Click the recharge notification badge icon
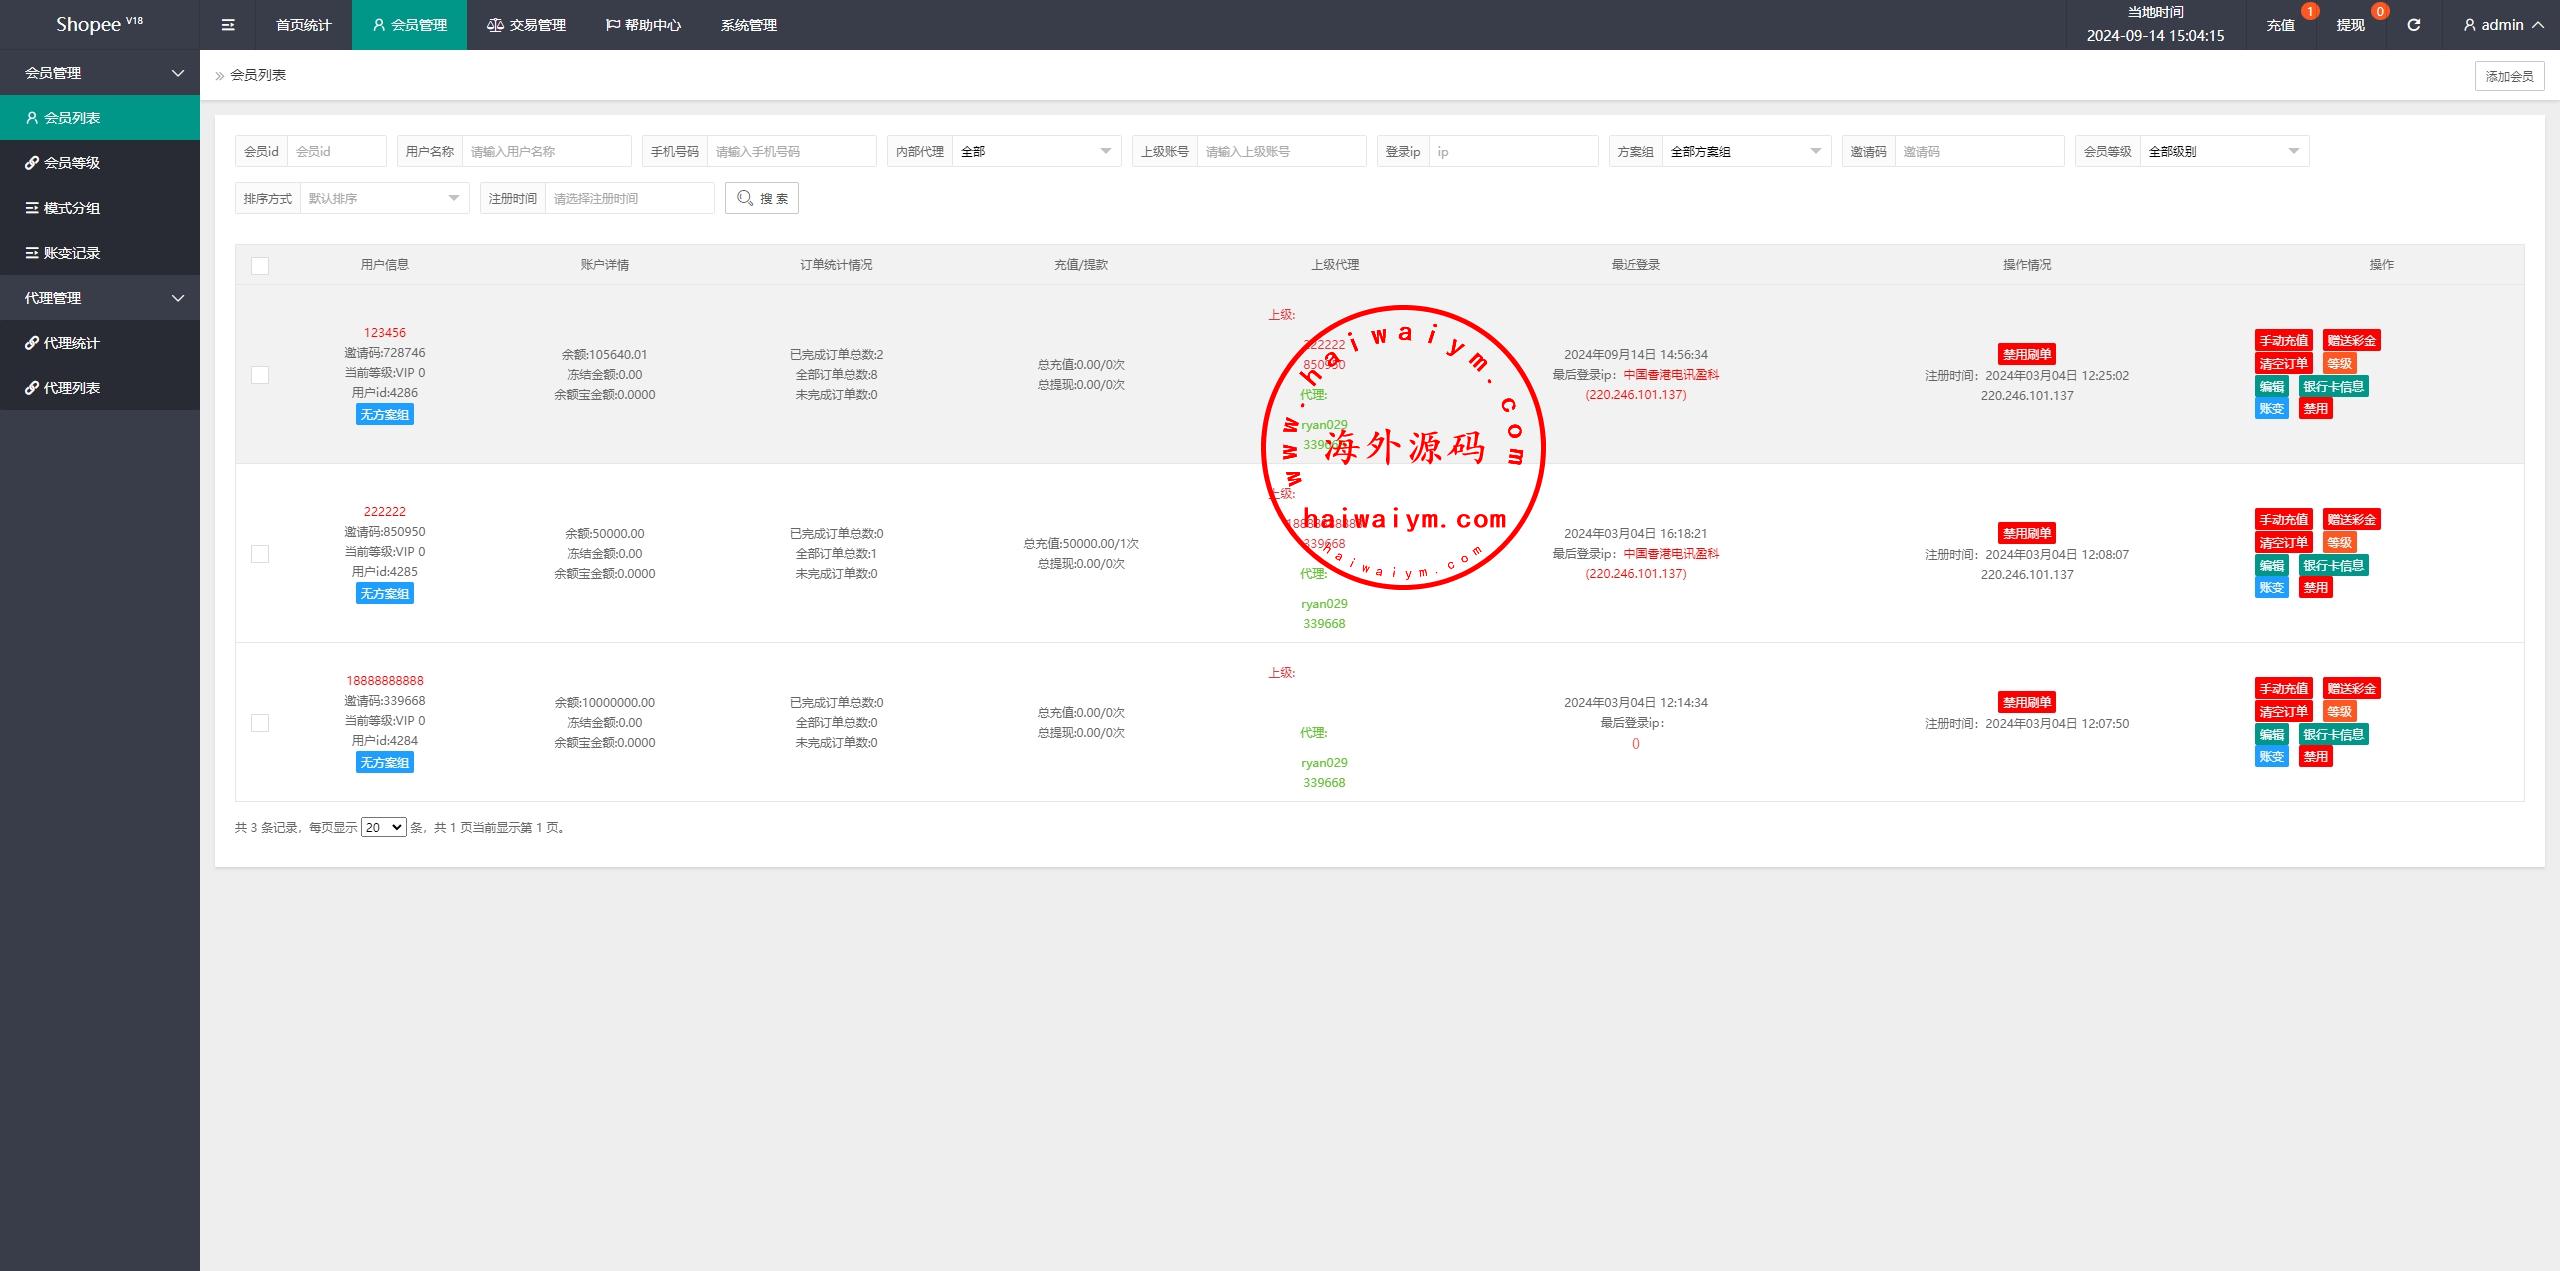 click(2309, 11)
